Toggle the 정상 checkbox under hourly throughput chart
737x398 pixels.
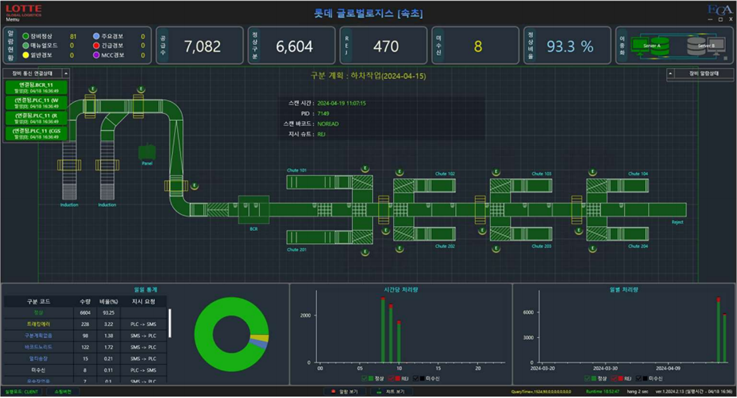[364, 379]
